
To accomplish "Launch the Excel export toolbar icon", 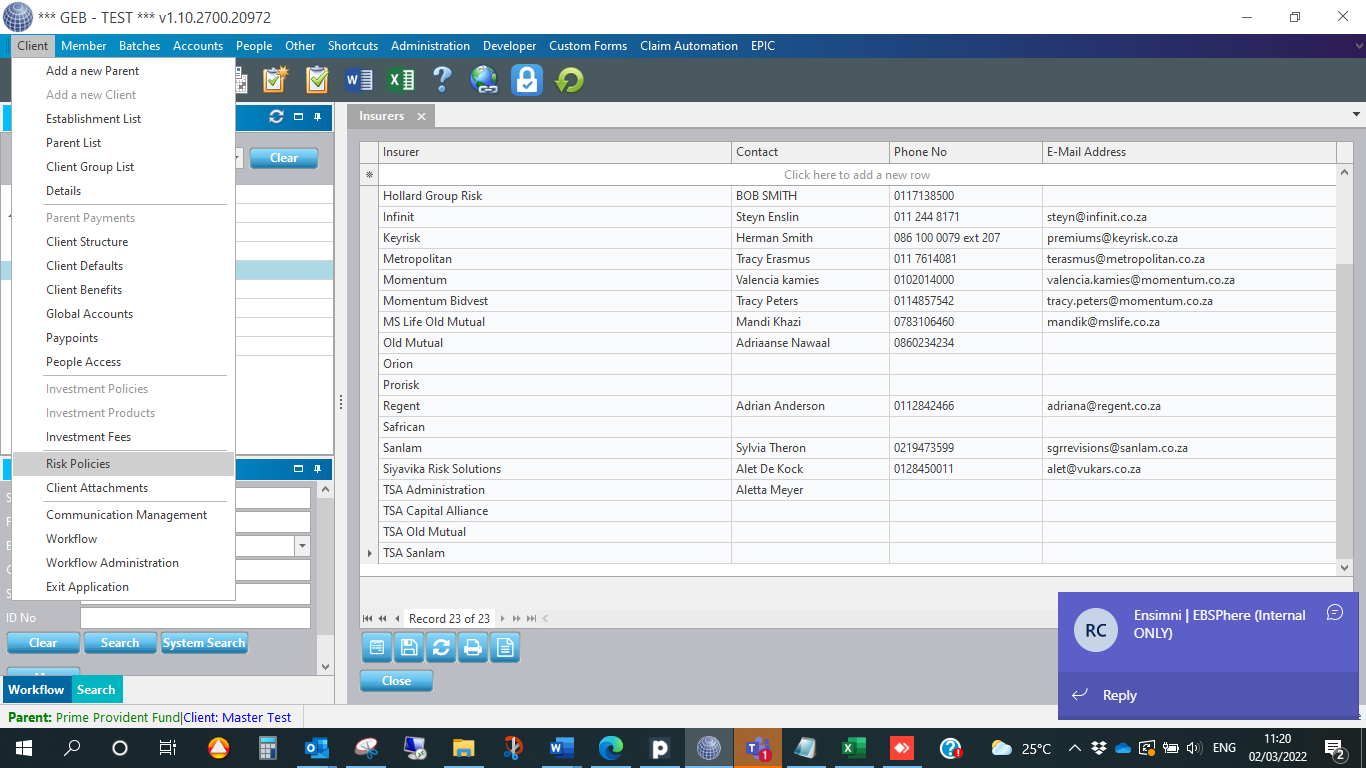I will click(x=401, y=79).
